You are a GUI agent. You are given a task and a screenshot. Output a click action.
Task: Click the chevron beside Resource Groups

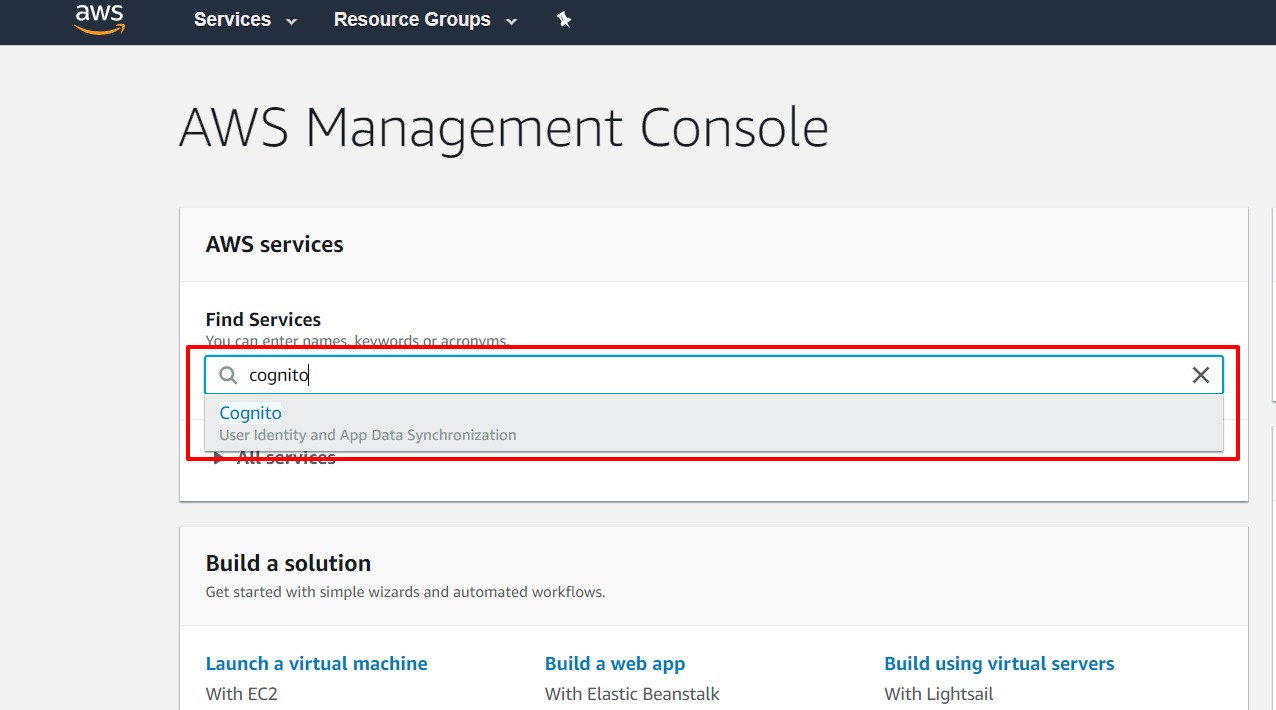point(511,20)
